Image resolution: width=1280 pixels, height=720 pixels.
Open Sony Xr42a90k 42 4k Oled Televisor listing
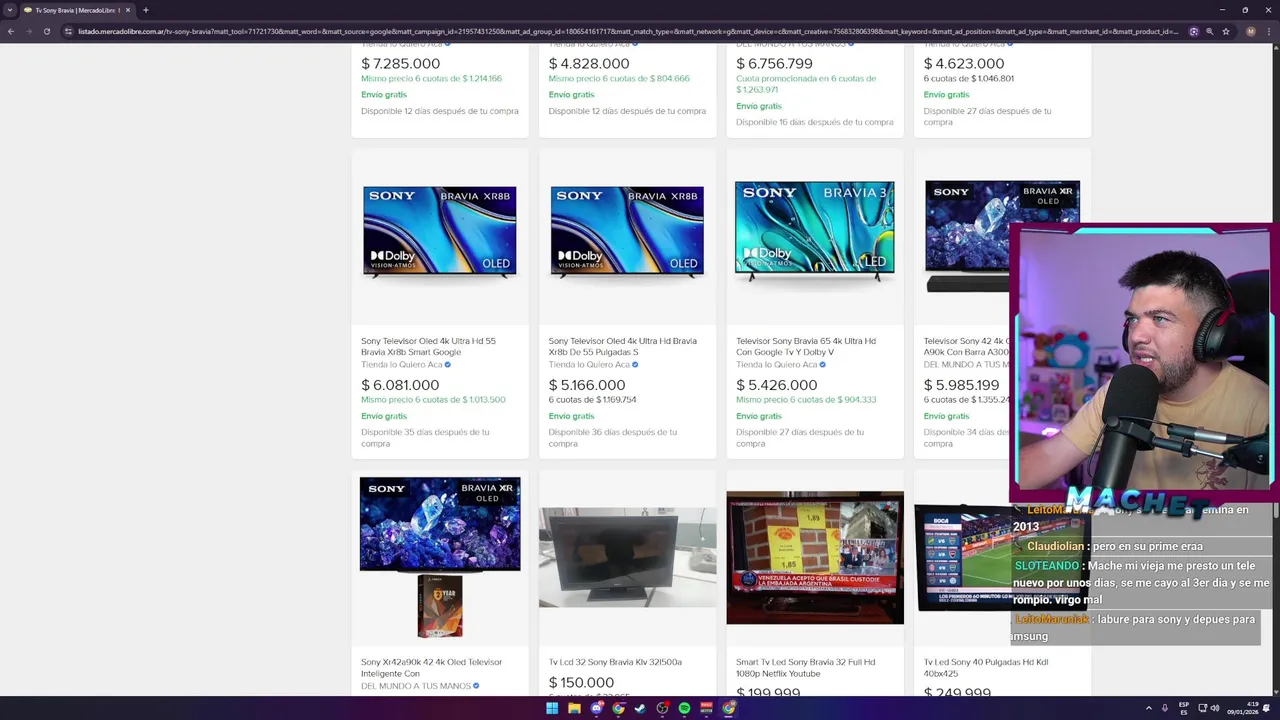click(x=431, y=667)
